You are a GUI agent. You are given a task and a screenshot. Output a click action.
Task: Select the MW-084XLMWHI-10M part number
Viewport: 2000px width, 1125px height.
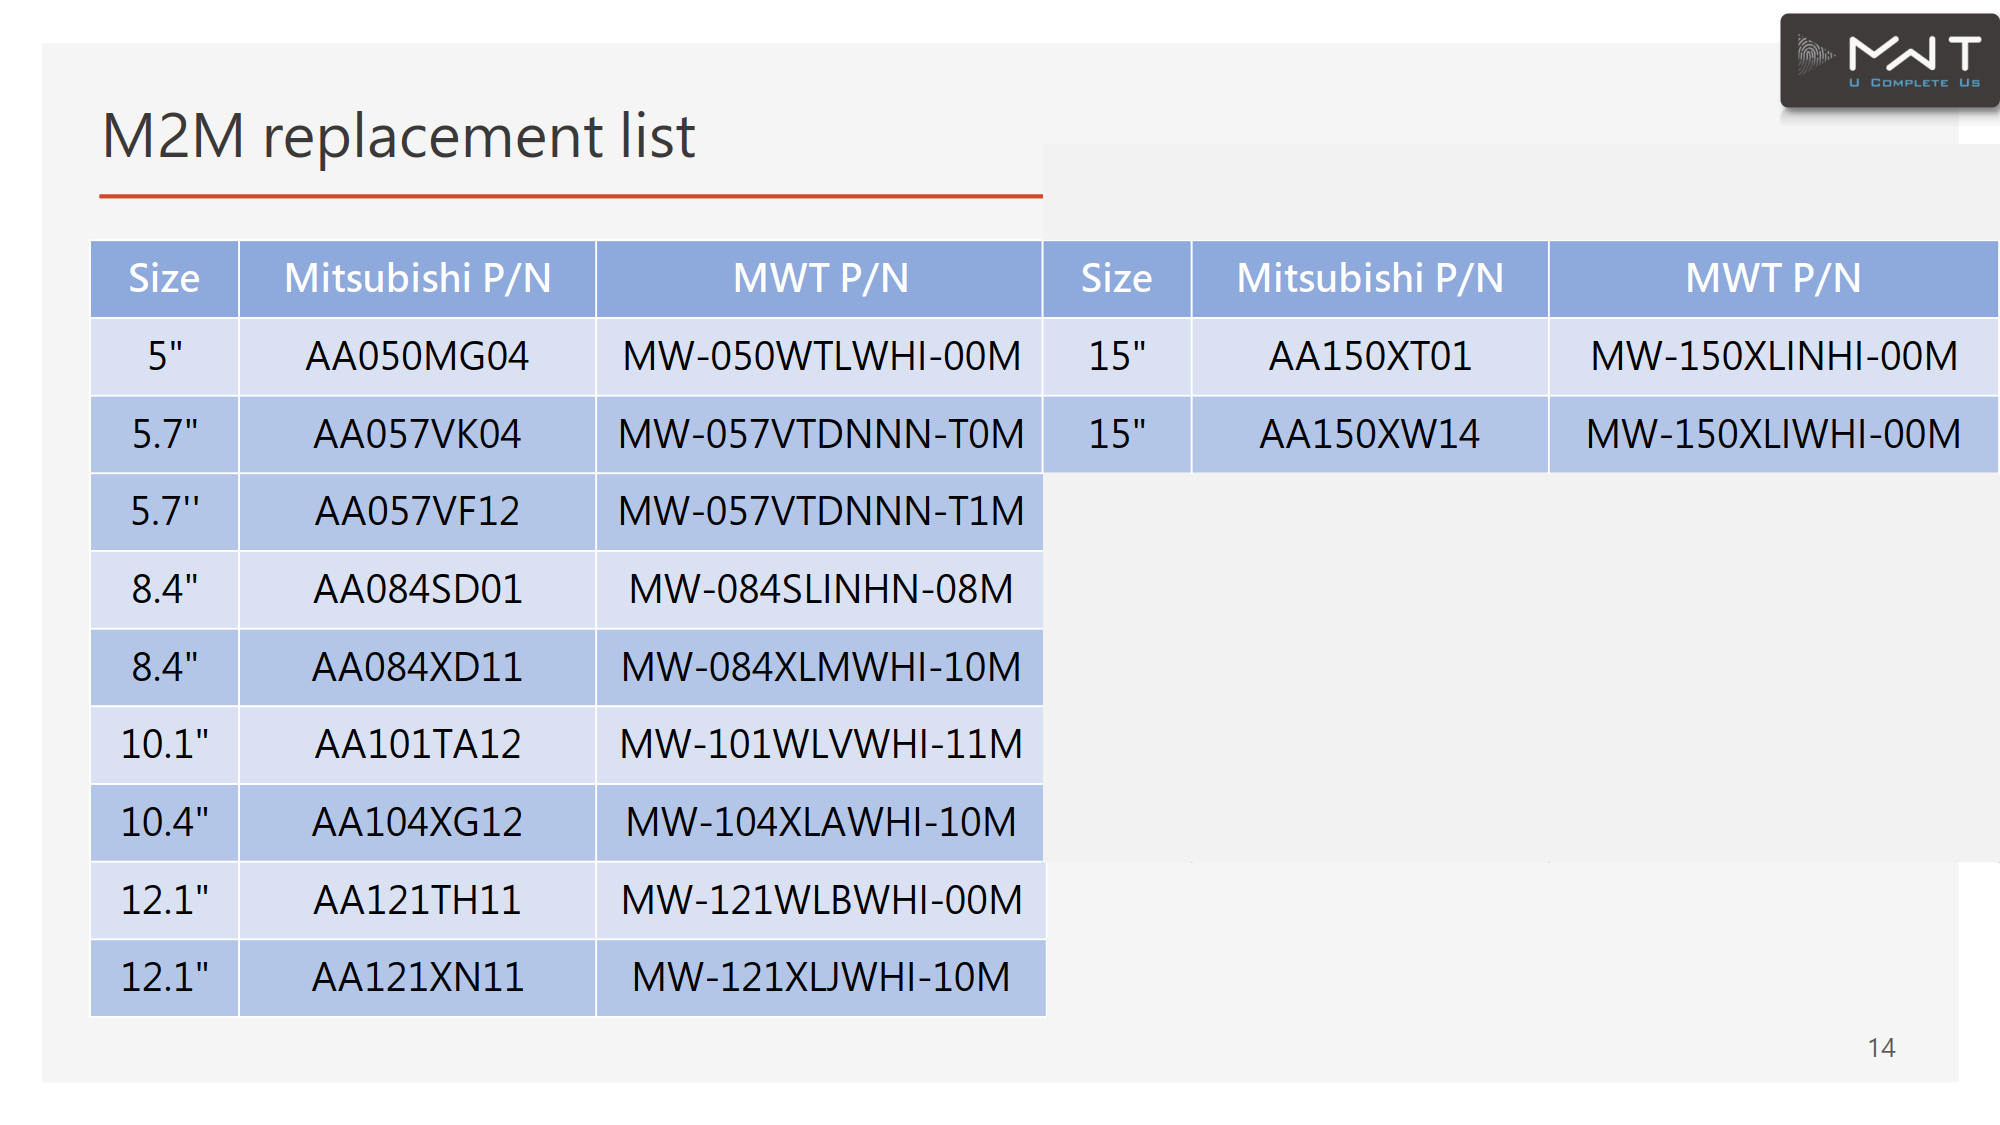(820, 667)
